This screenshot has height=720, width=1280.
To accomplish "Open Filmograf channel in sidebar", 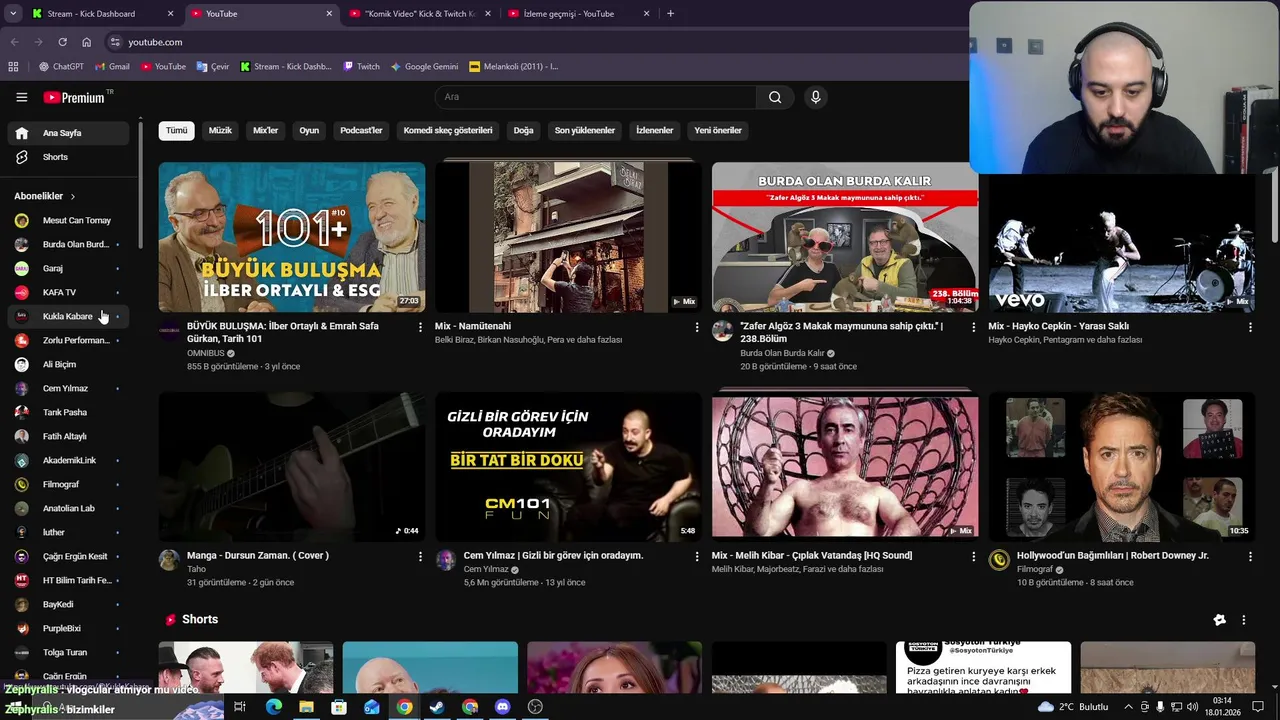I will click(x=69, y=484).
